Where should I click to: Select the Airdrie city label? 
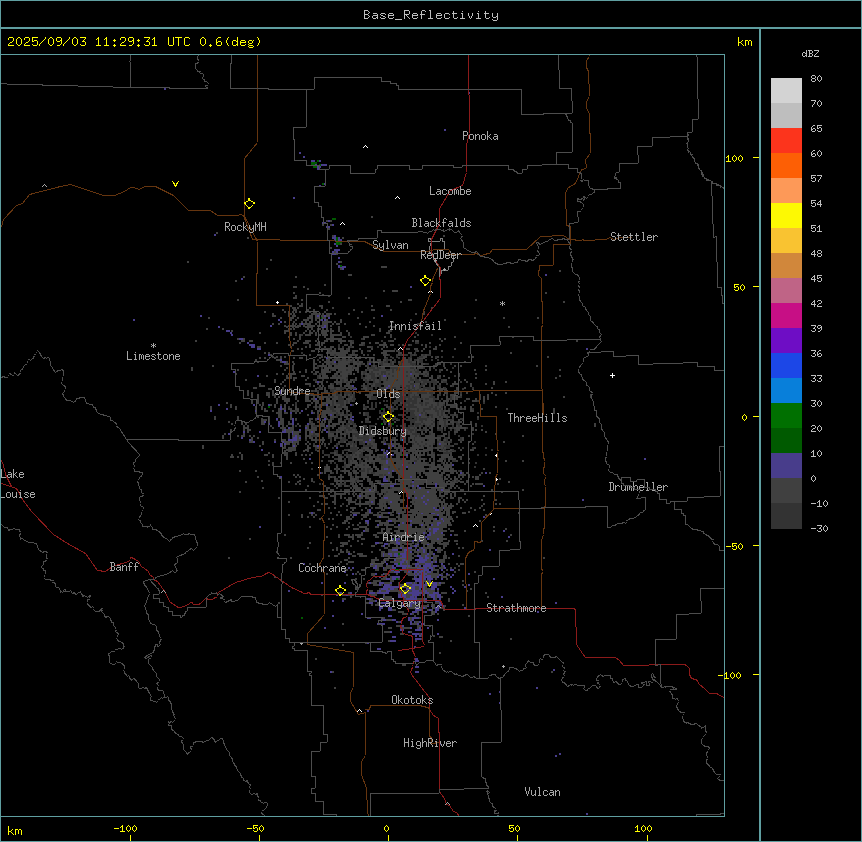pos(404,537)
